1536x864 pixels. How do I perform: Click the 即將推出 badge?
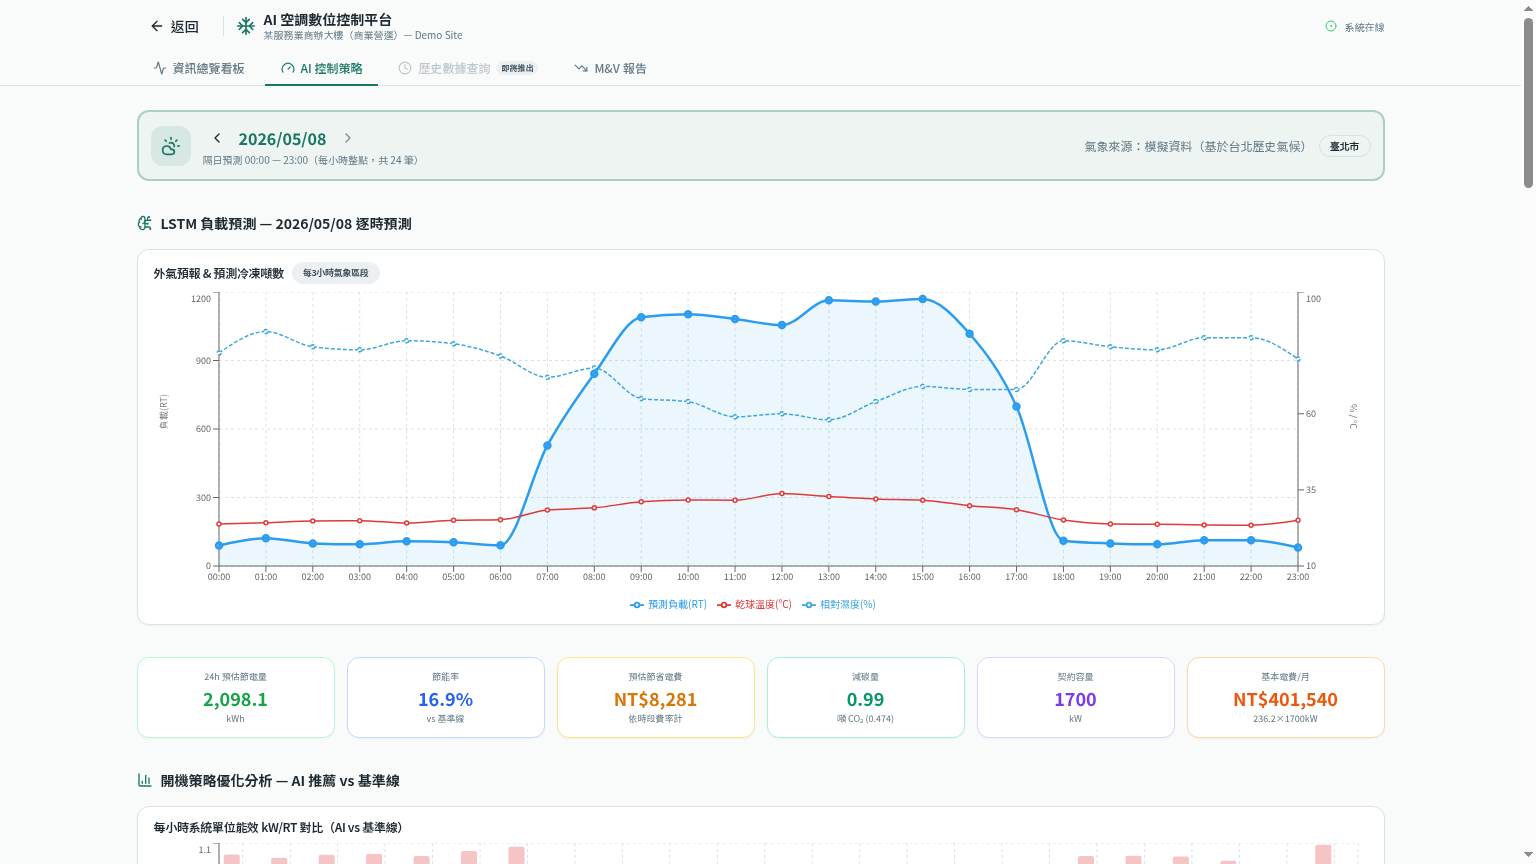(518, 68)
